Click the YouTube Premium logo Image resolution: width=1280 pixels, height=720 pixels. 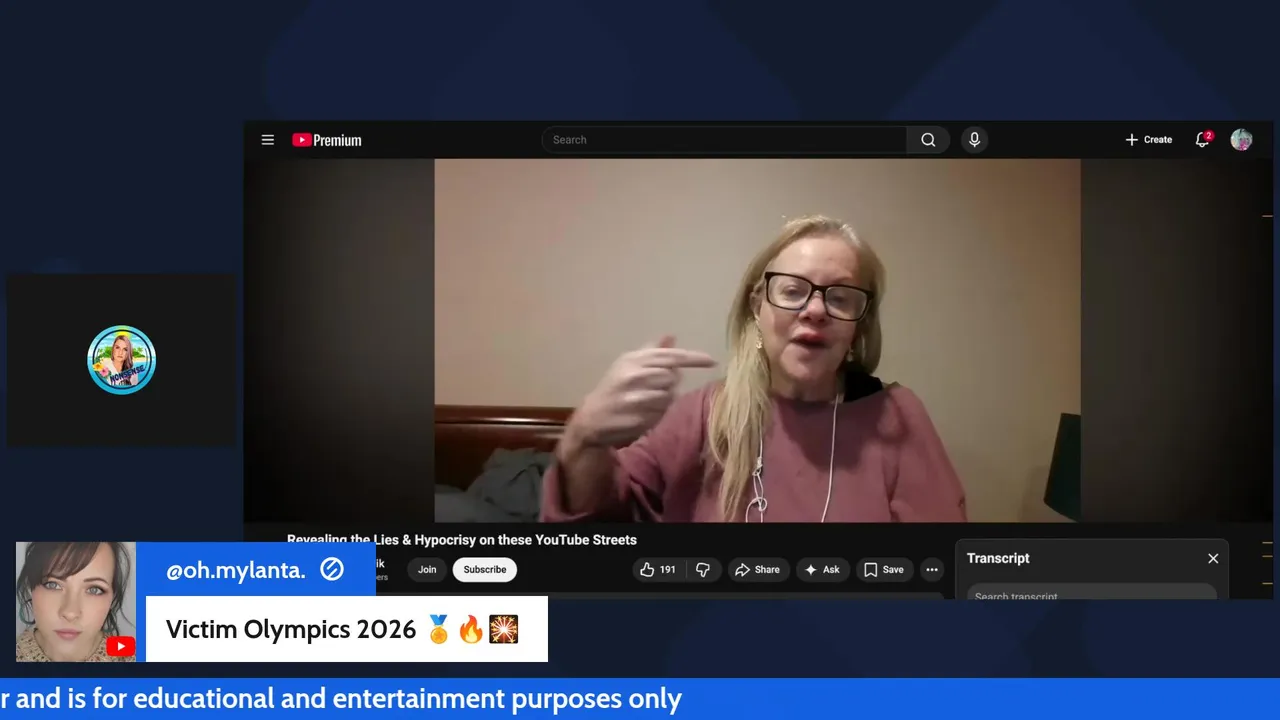327,140
